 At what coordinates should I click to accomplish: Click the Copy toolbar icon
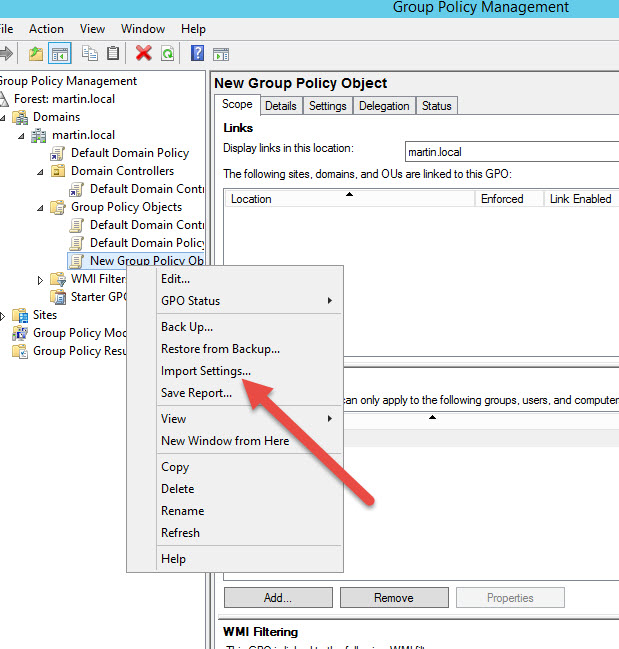coord(90,53)
